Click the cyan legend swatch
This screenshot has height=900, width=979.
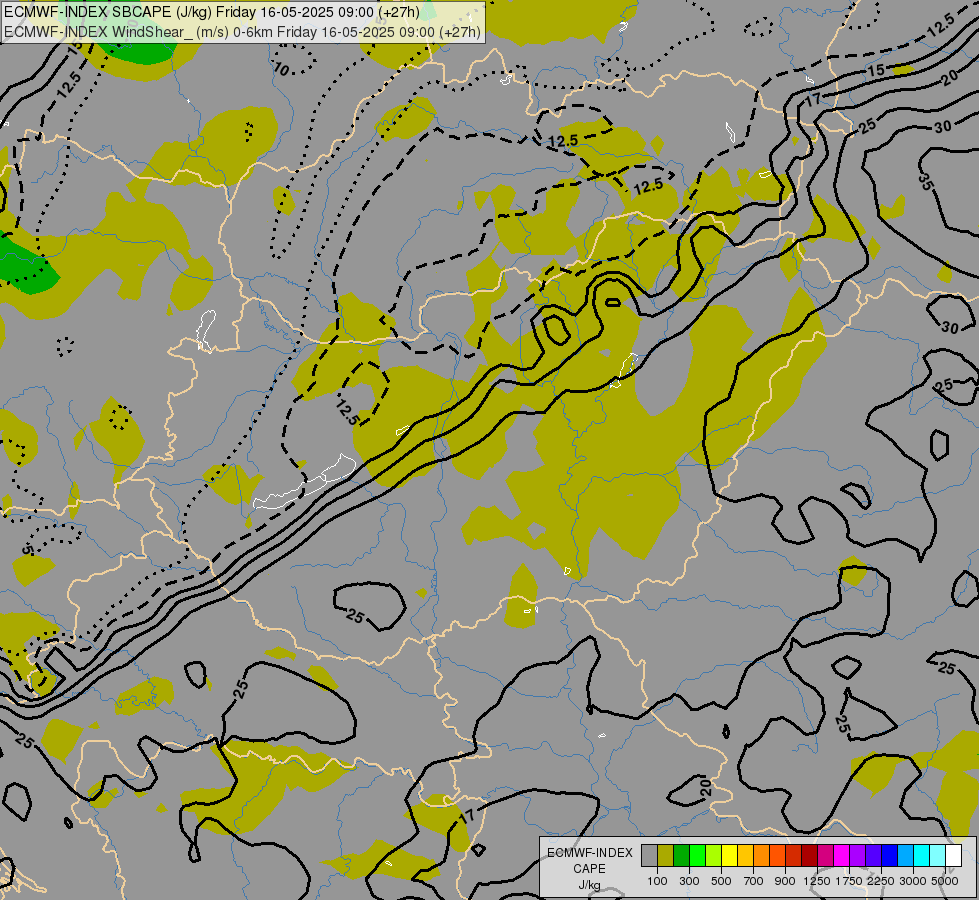(922, 855)
